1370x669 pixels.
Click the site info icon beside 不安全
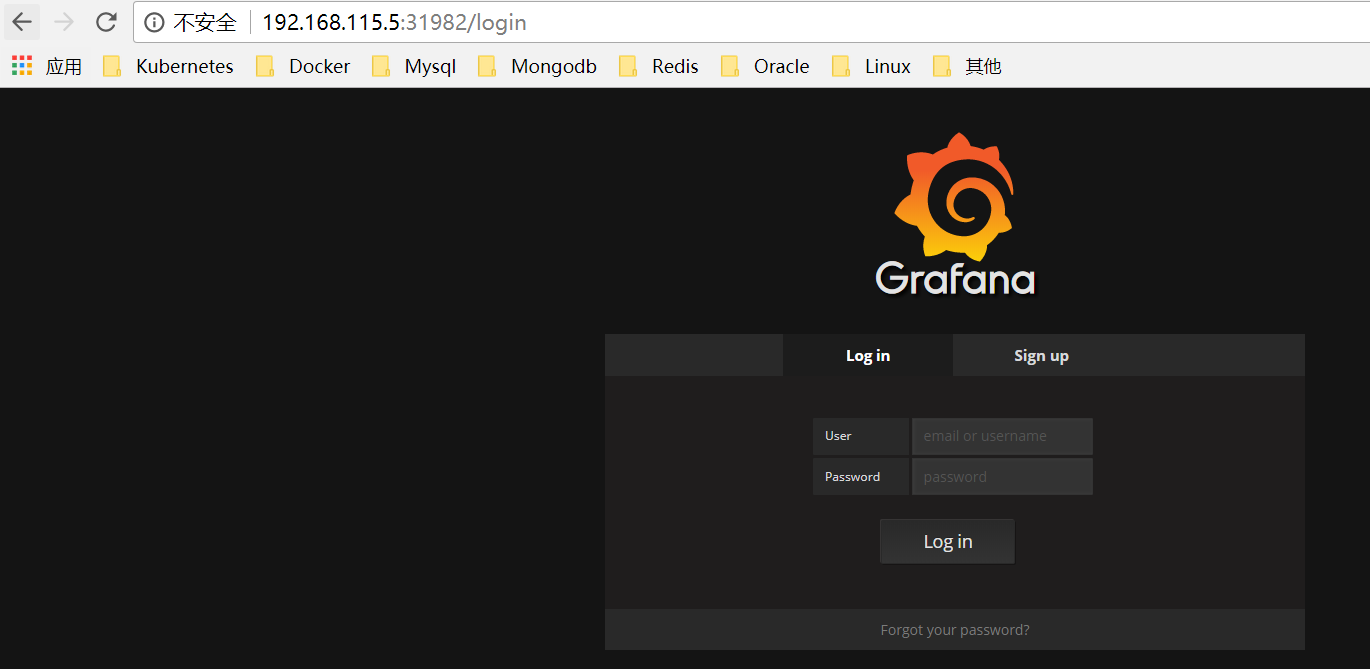pos(153,22)
